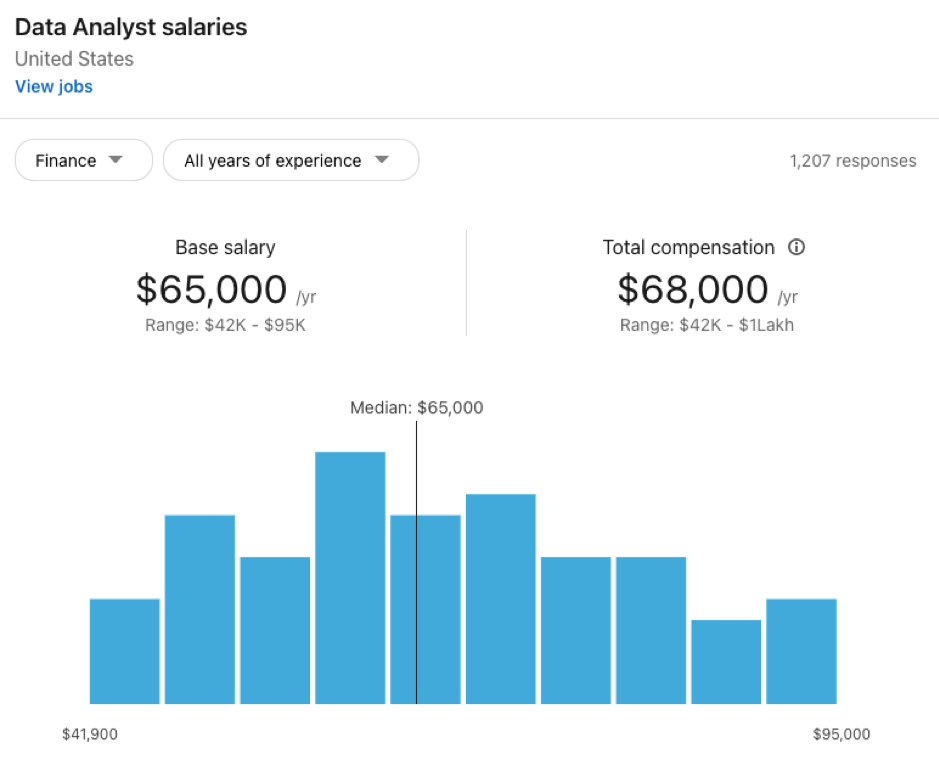Open the Total compensation info tooltip

tap(796, 247)
